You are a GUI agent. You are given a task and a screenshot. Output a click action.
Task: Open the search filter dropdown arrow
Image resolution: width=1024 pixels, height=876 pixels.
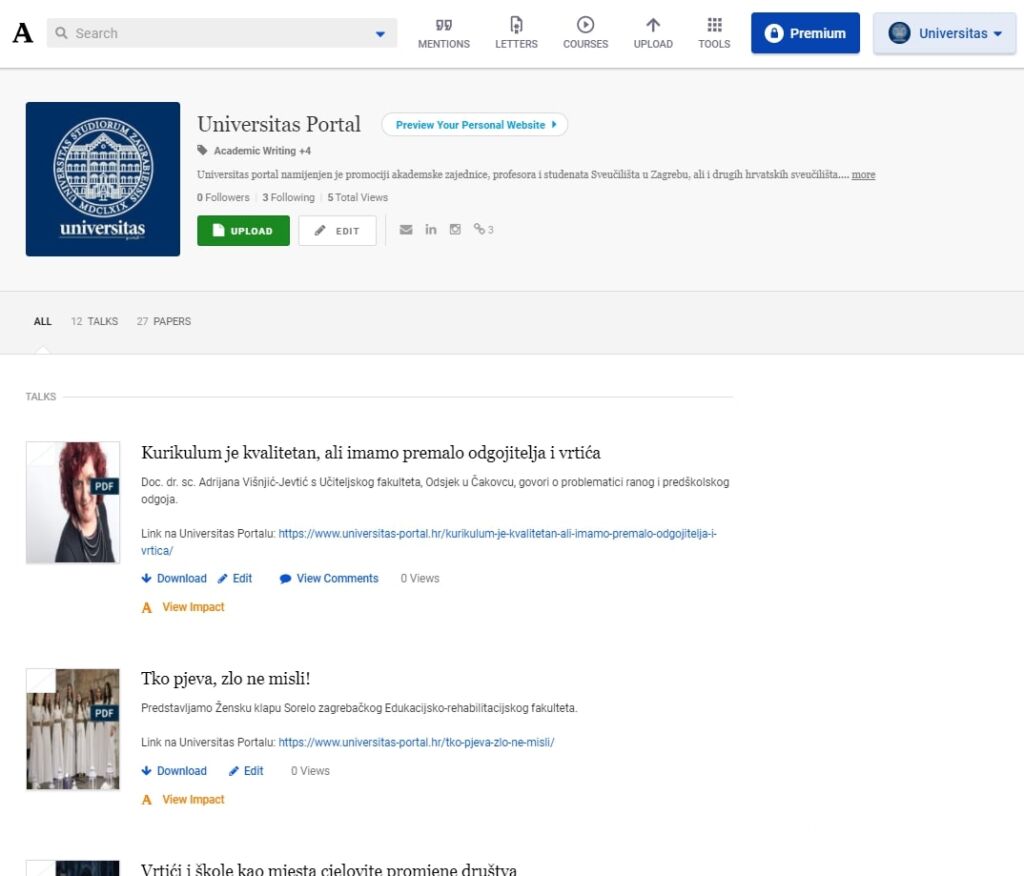click(378, 32)
